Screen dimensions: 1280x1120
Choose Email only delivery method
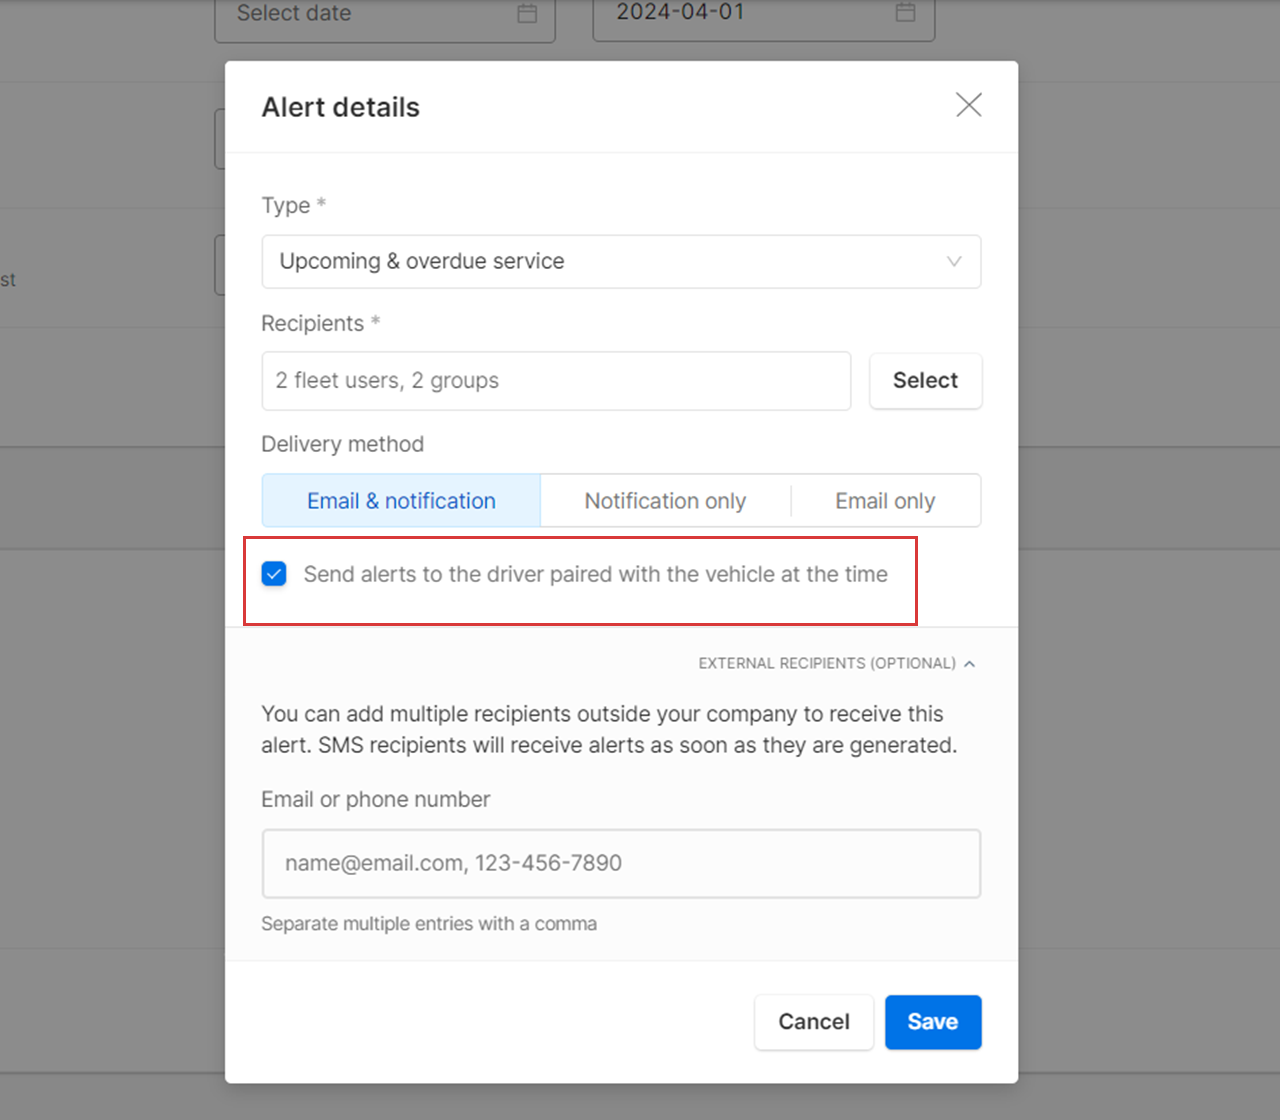pos(885,501)
